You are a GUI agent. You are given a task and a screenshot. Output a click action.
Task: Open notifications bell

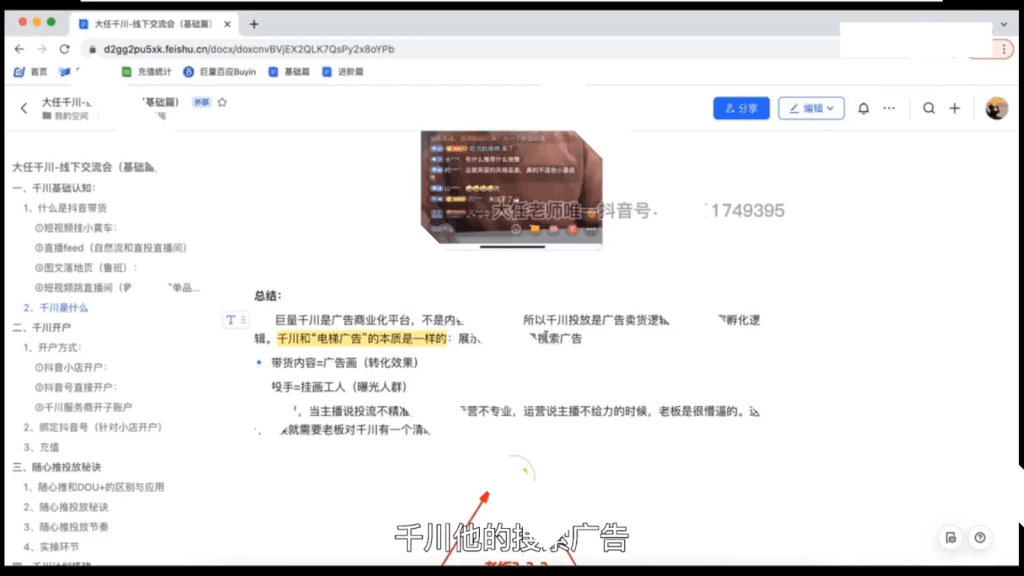(x=863, y=108)
